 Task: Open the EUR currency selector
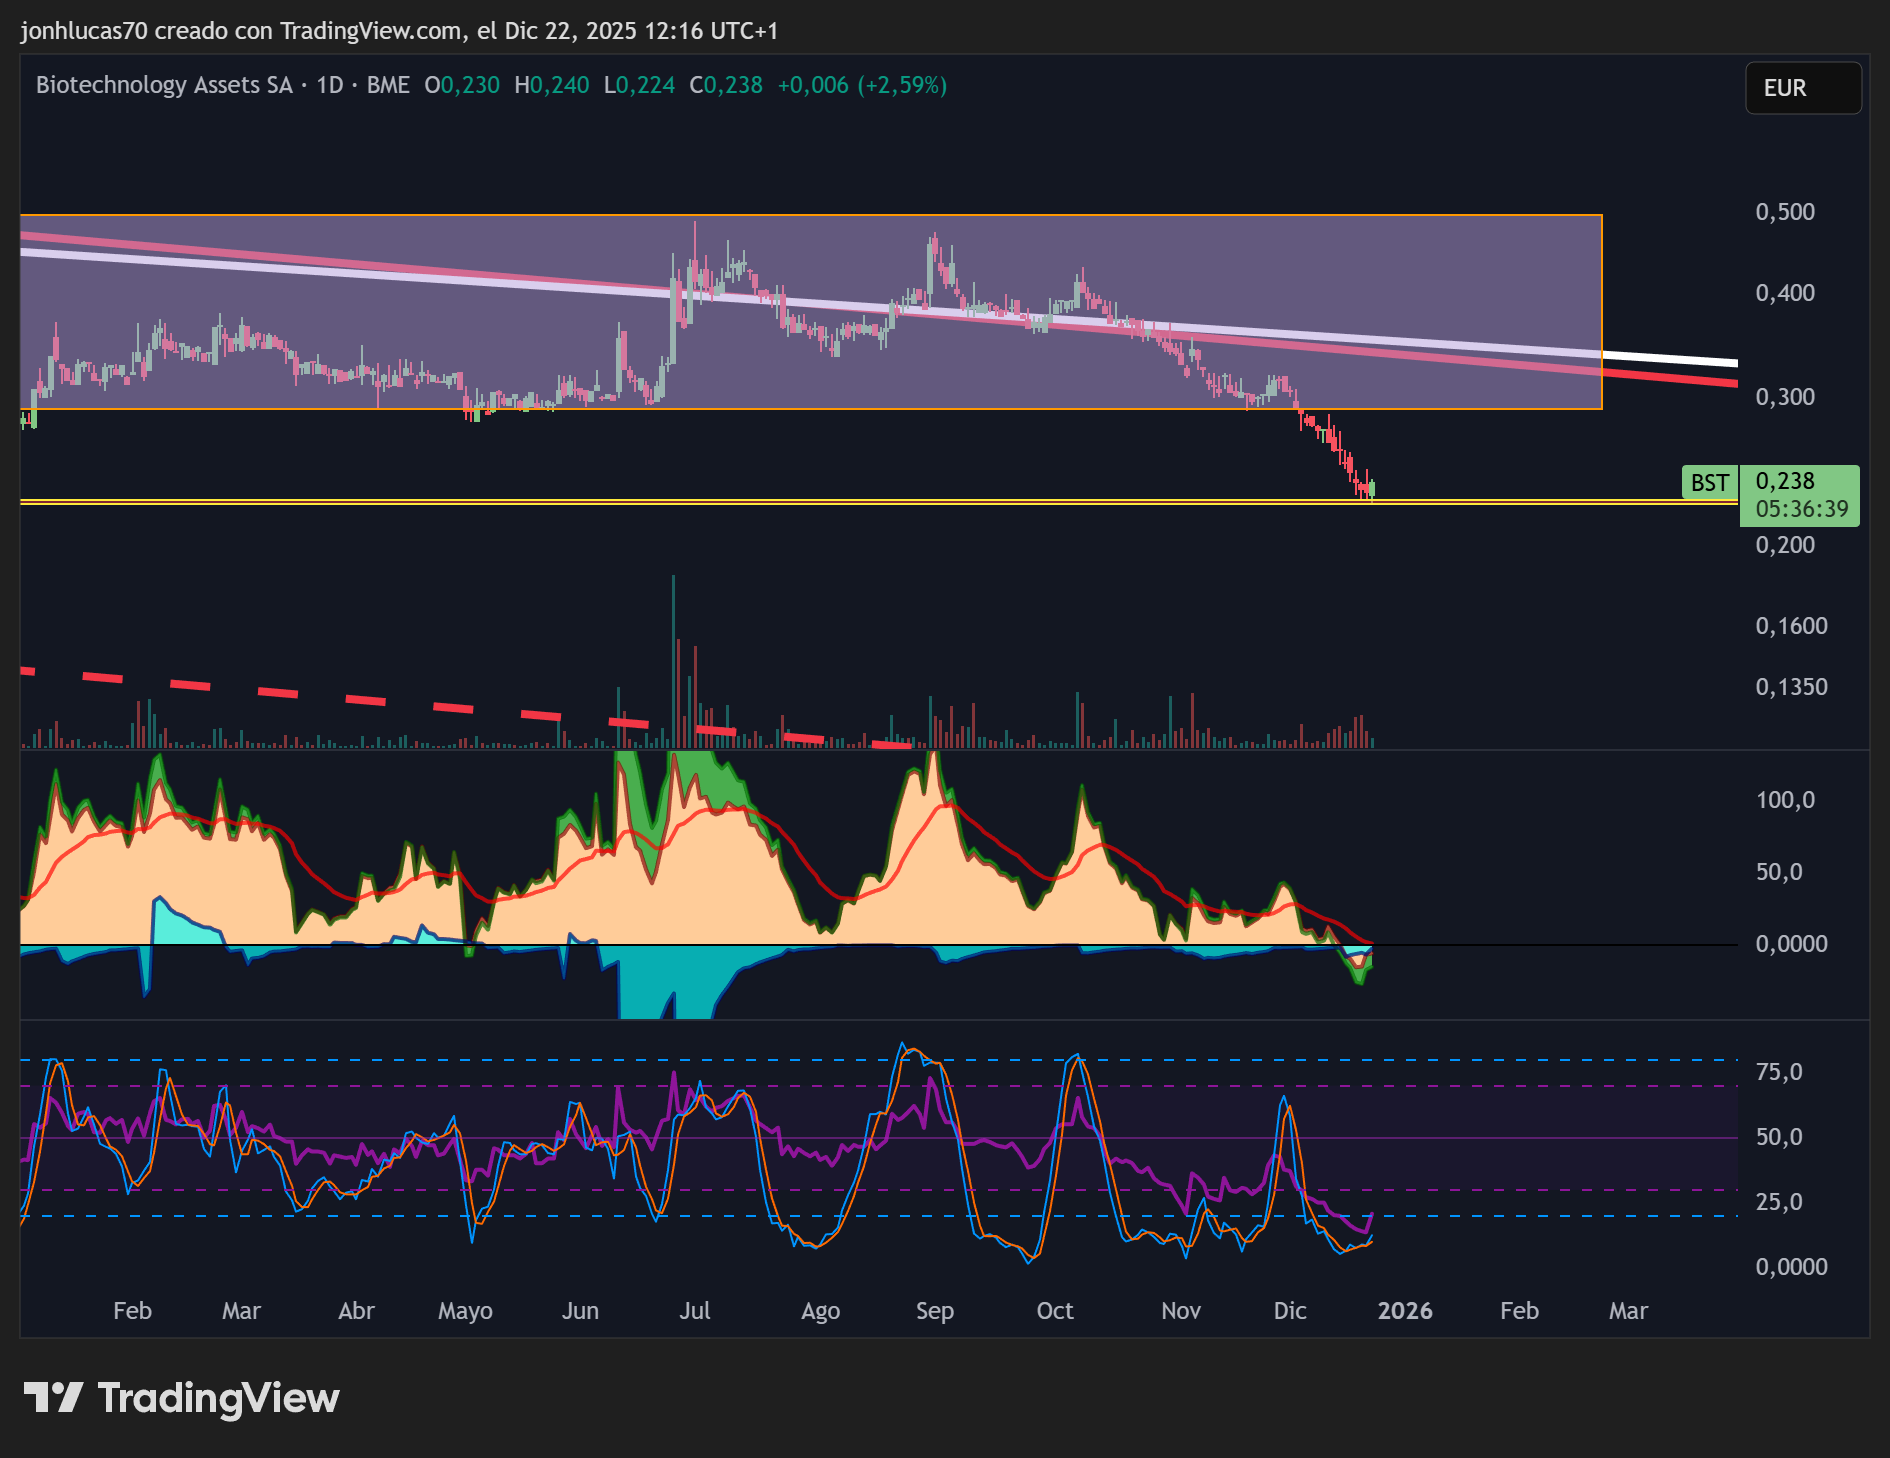[x=1802, y=88]
